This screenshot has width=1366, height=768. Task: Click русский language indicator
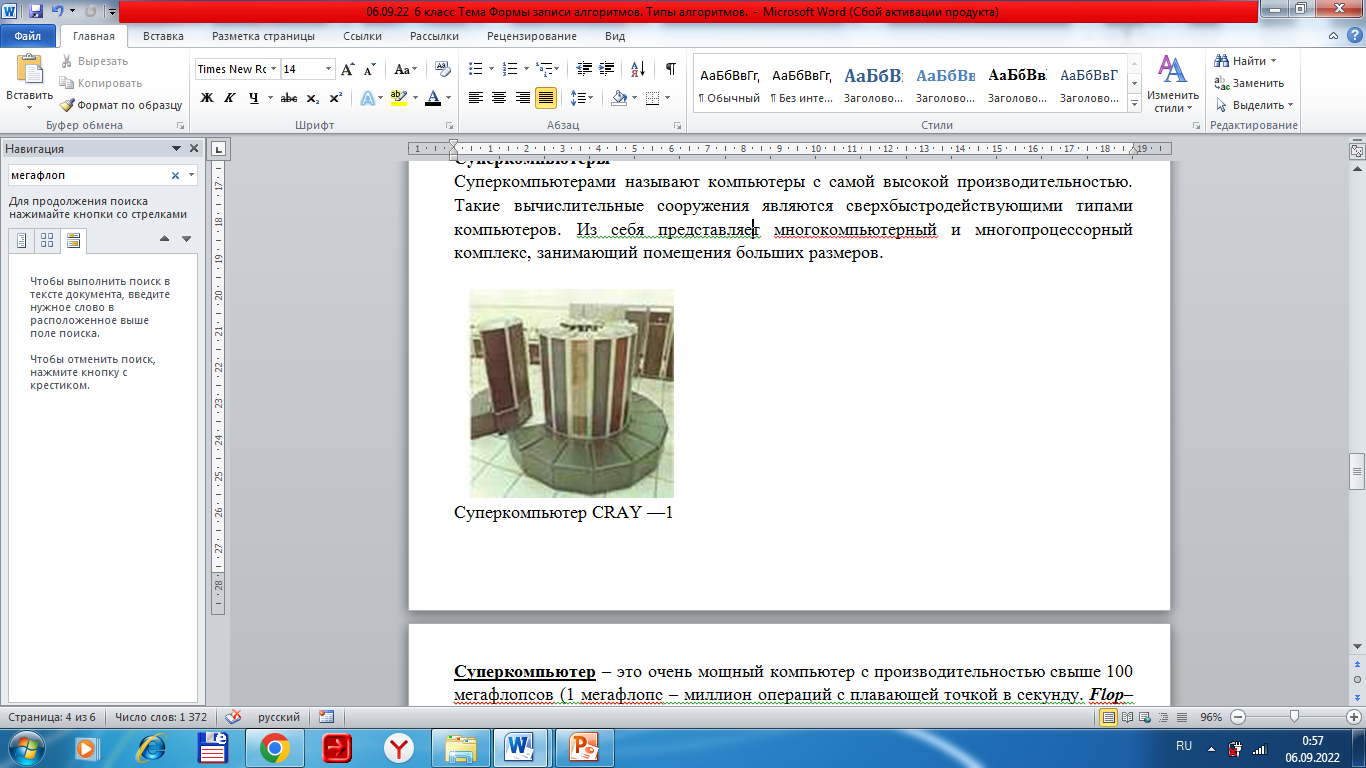279,717
